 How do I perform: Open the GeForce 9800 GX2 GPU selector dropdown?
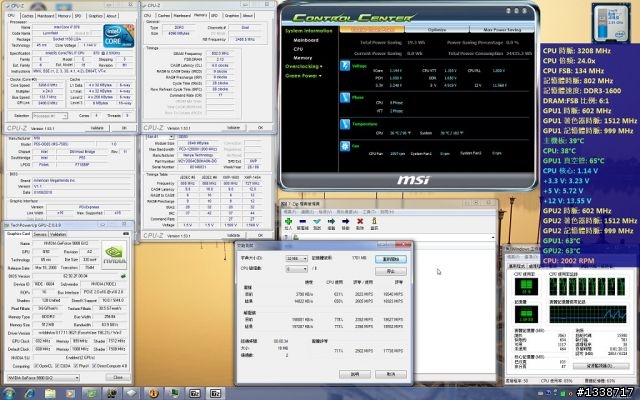43,378
